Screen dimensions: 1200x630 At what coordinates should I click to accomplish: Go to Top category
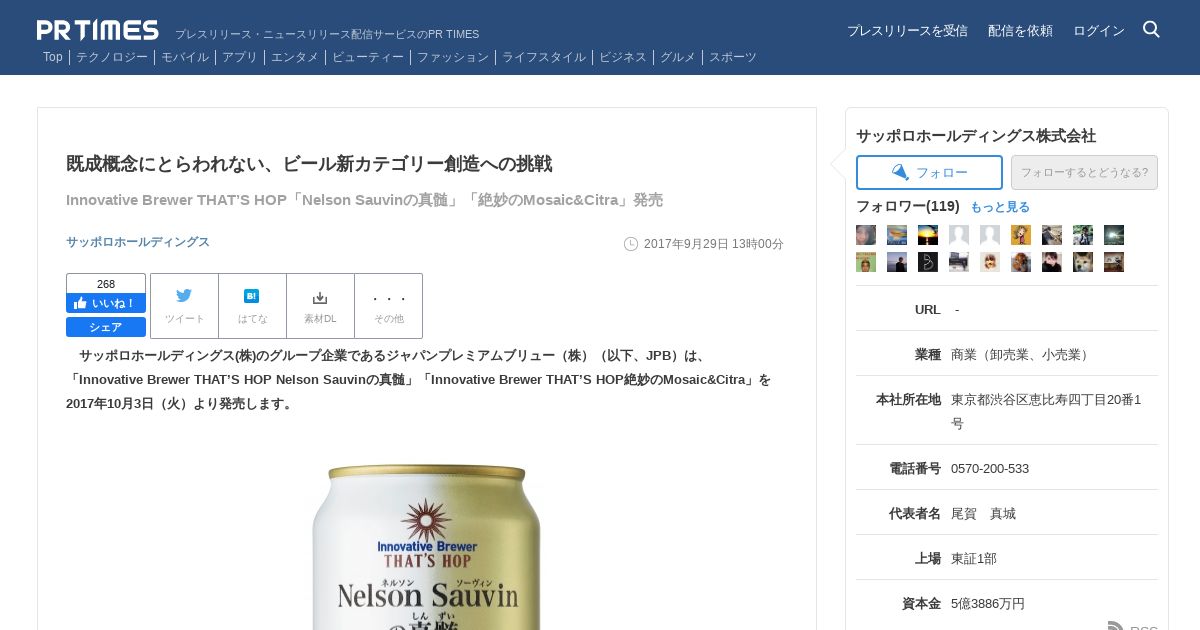53,57
